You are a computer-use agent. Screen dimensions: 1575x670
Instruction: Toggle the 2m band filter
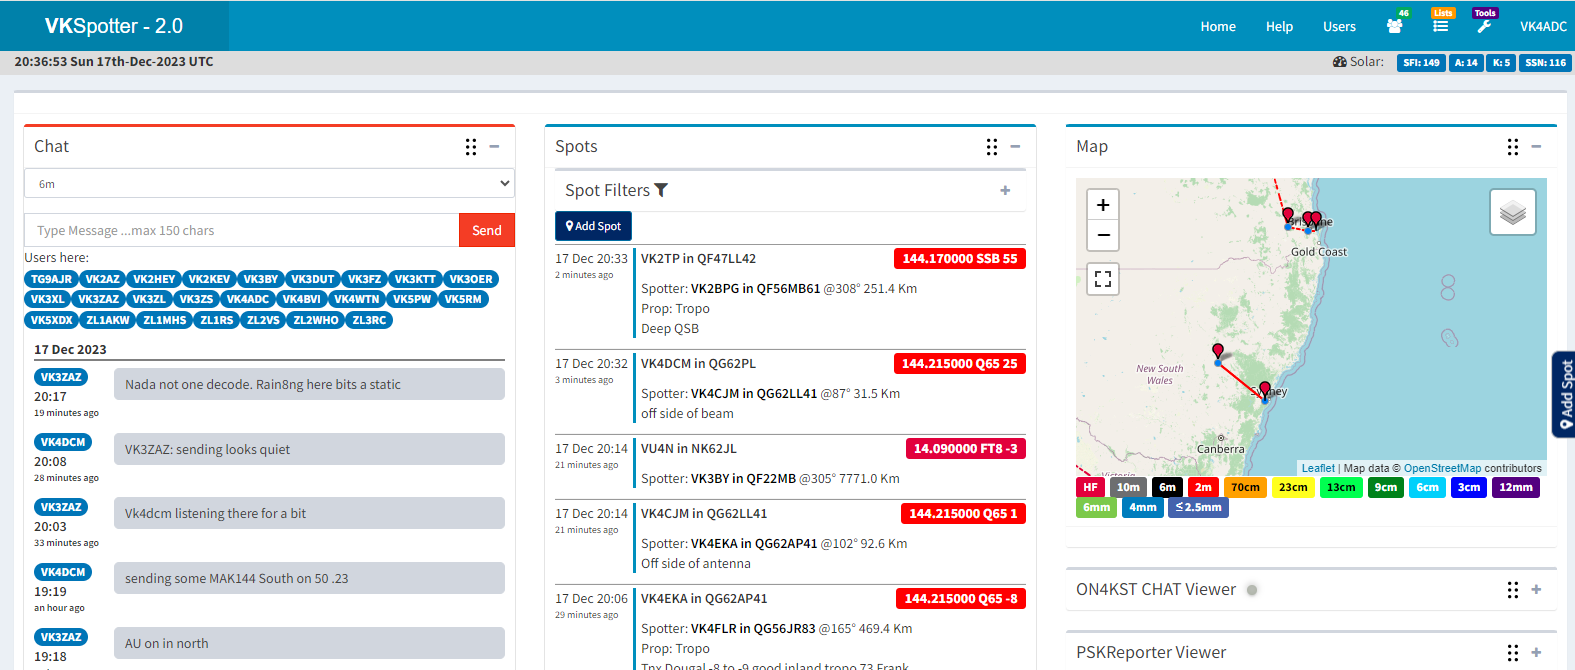tap(1203, 488)
